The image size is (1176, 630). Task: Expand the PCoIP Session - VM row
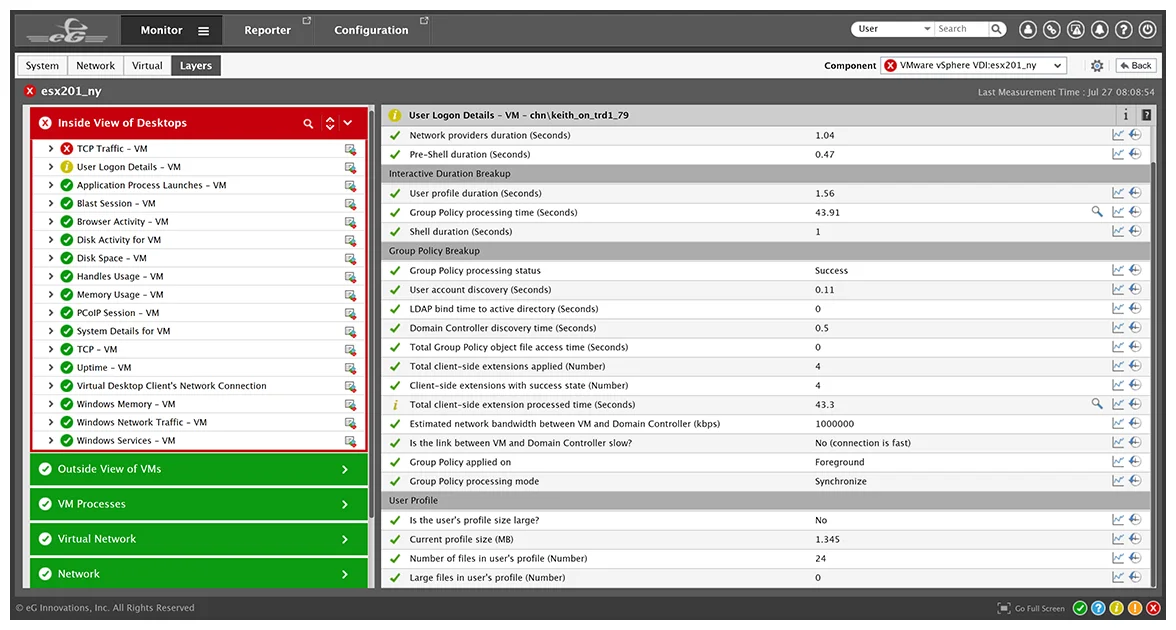51,313
